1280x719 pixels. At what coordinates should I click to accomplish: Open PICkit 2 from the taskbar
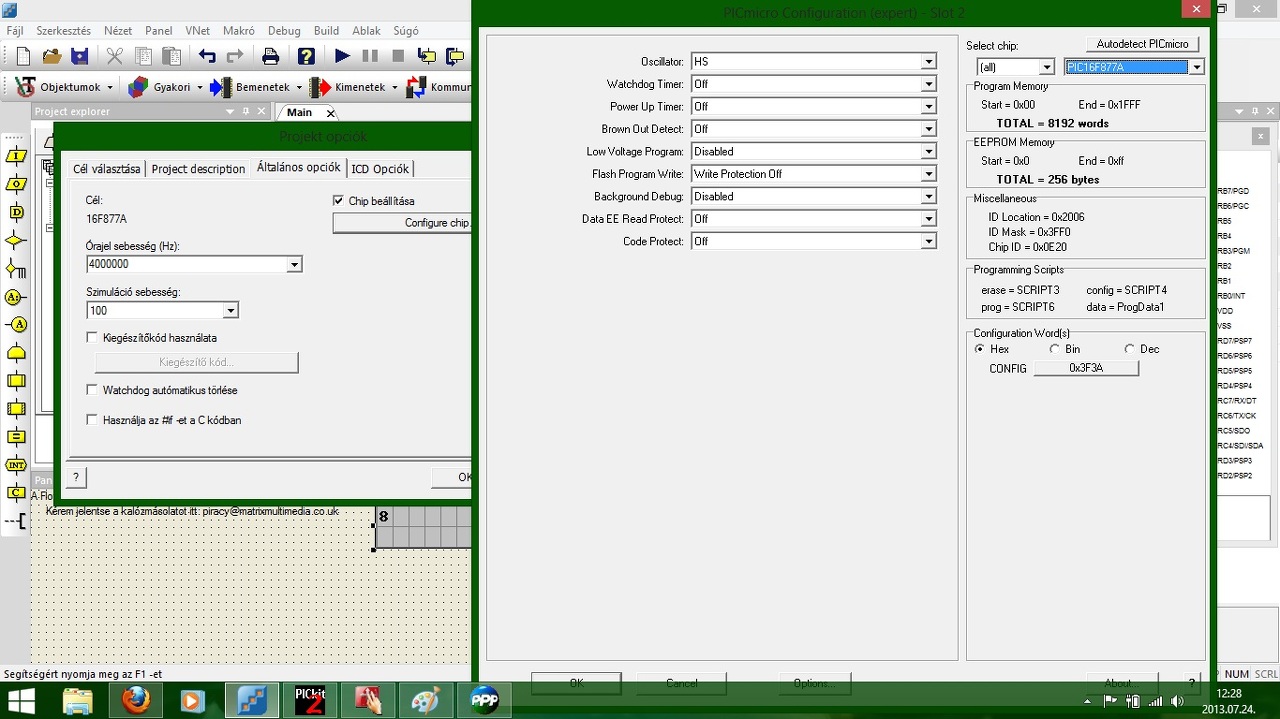[309, 701]
